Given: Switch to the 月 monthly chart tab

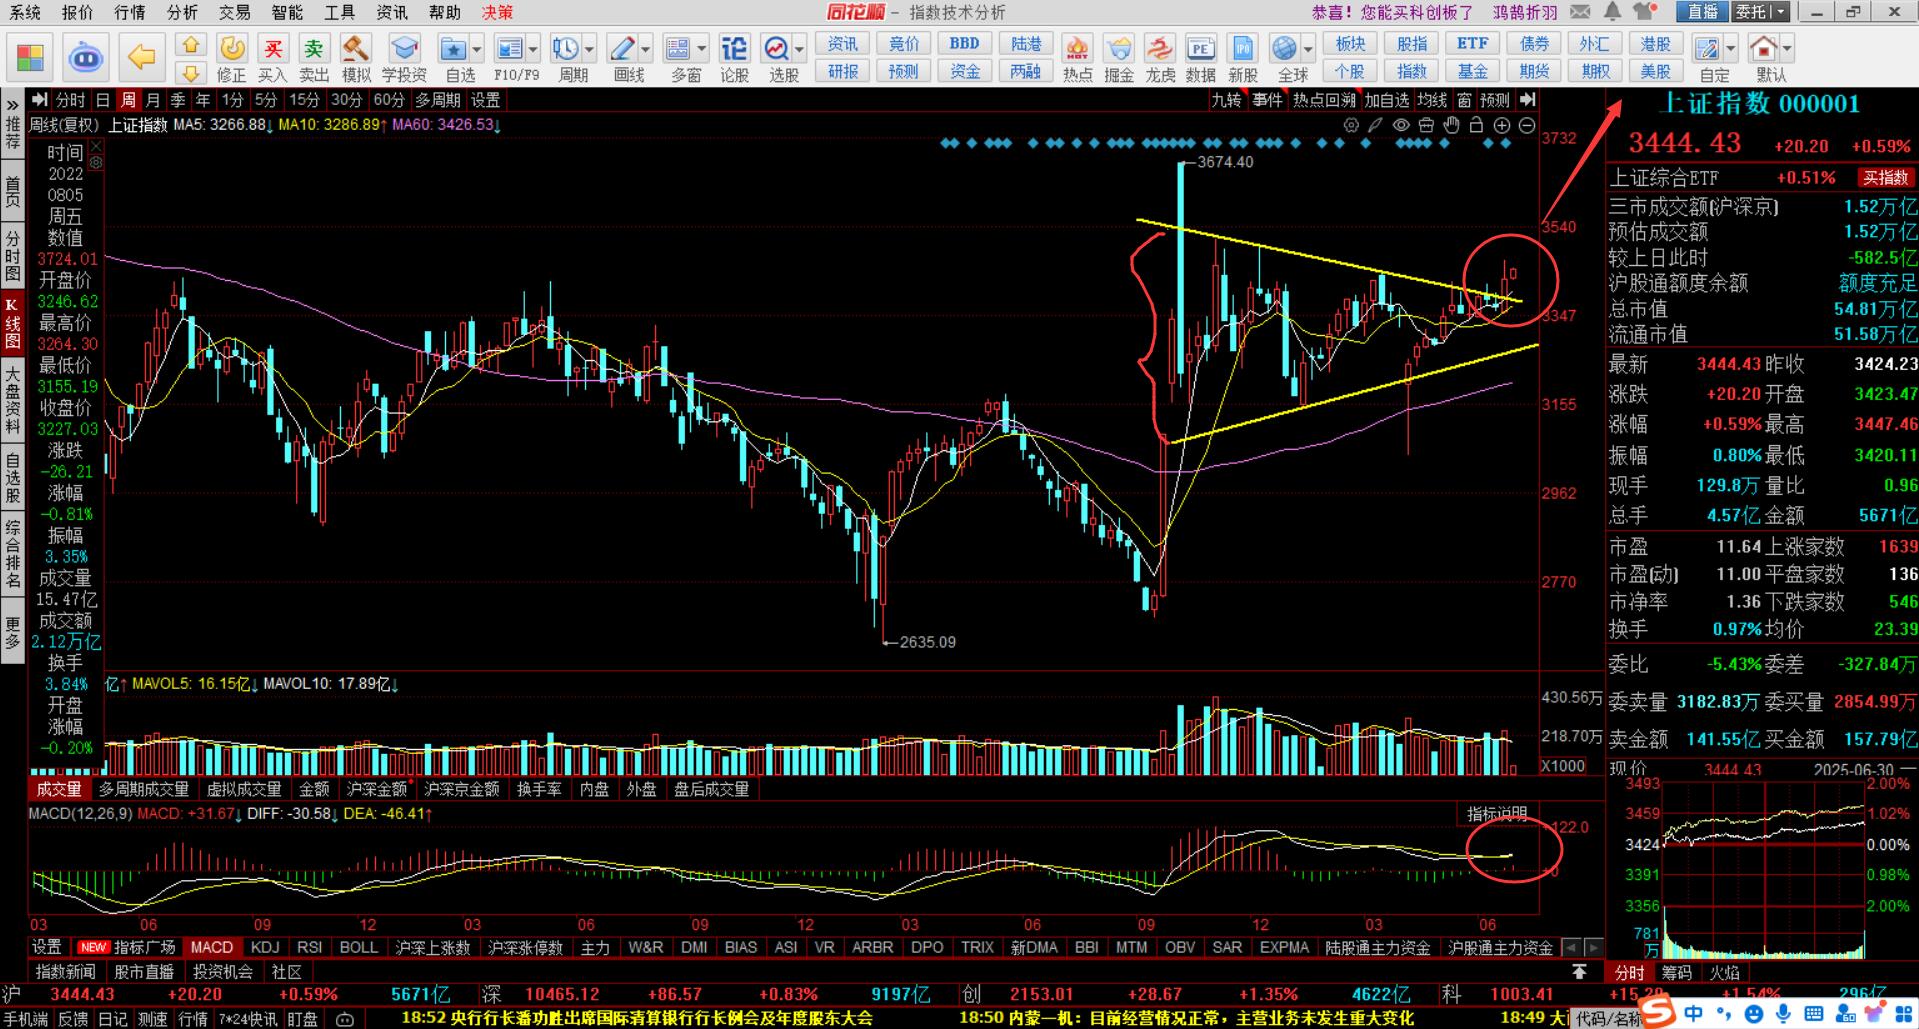Looking at the screenshot, I should [152, 100].
